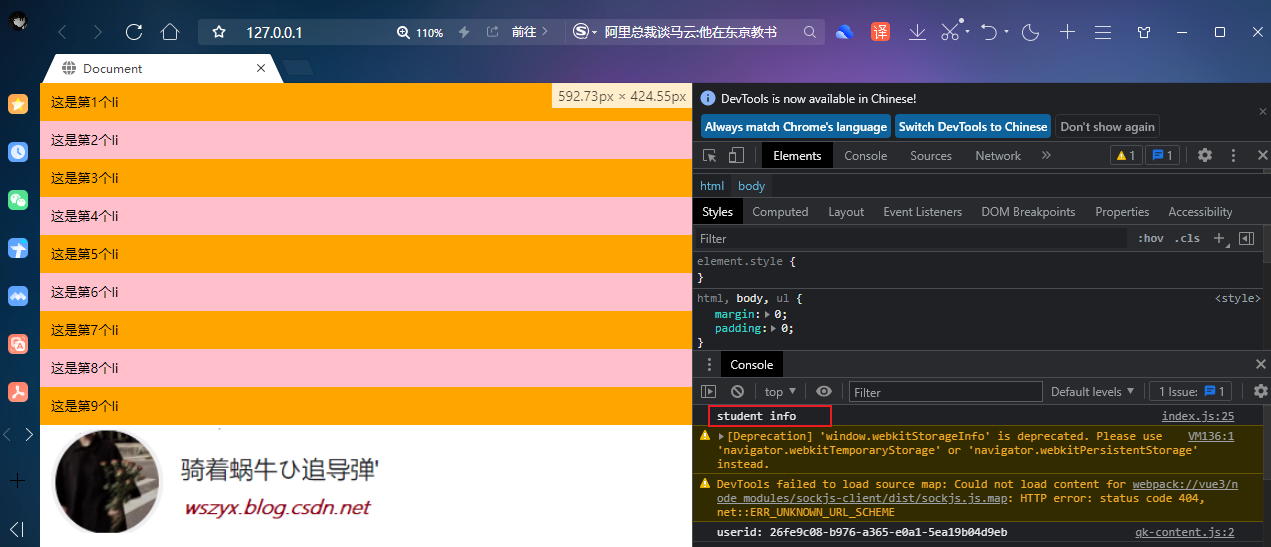Add a new style rule plus icon
The height and width of the screenshot is (547, 1271).
click(x=1218, y=239)
